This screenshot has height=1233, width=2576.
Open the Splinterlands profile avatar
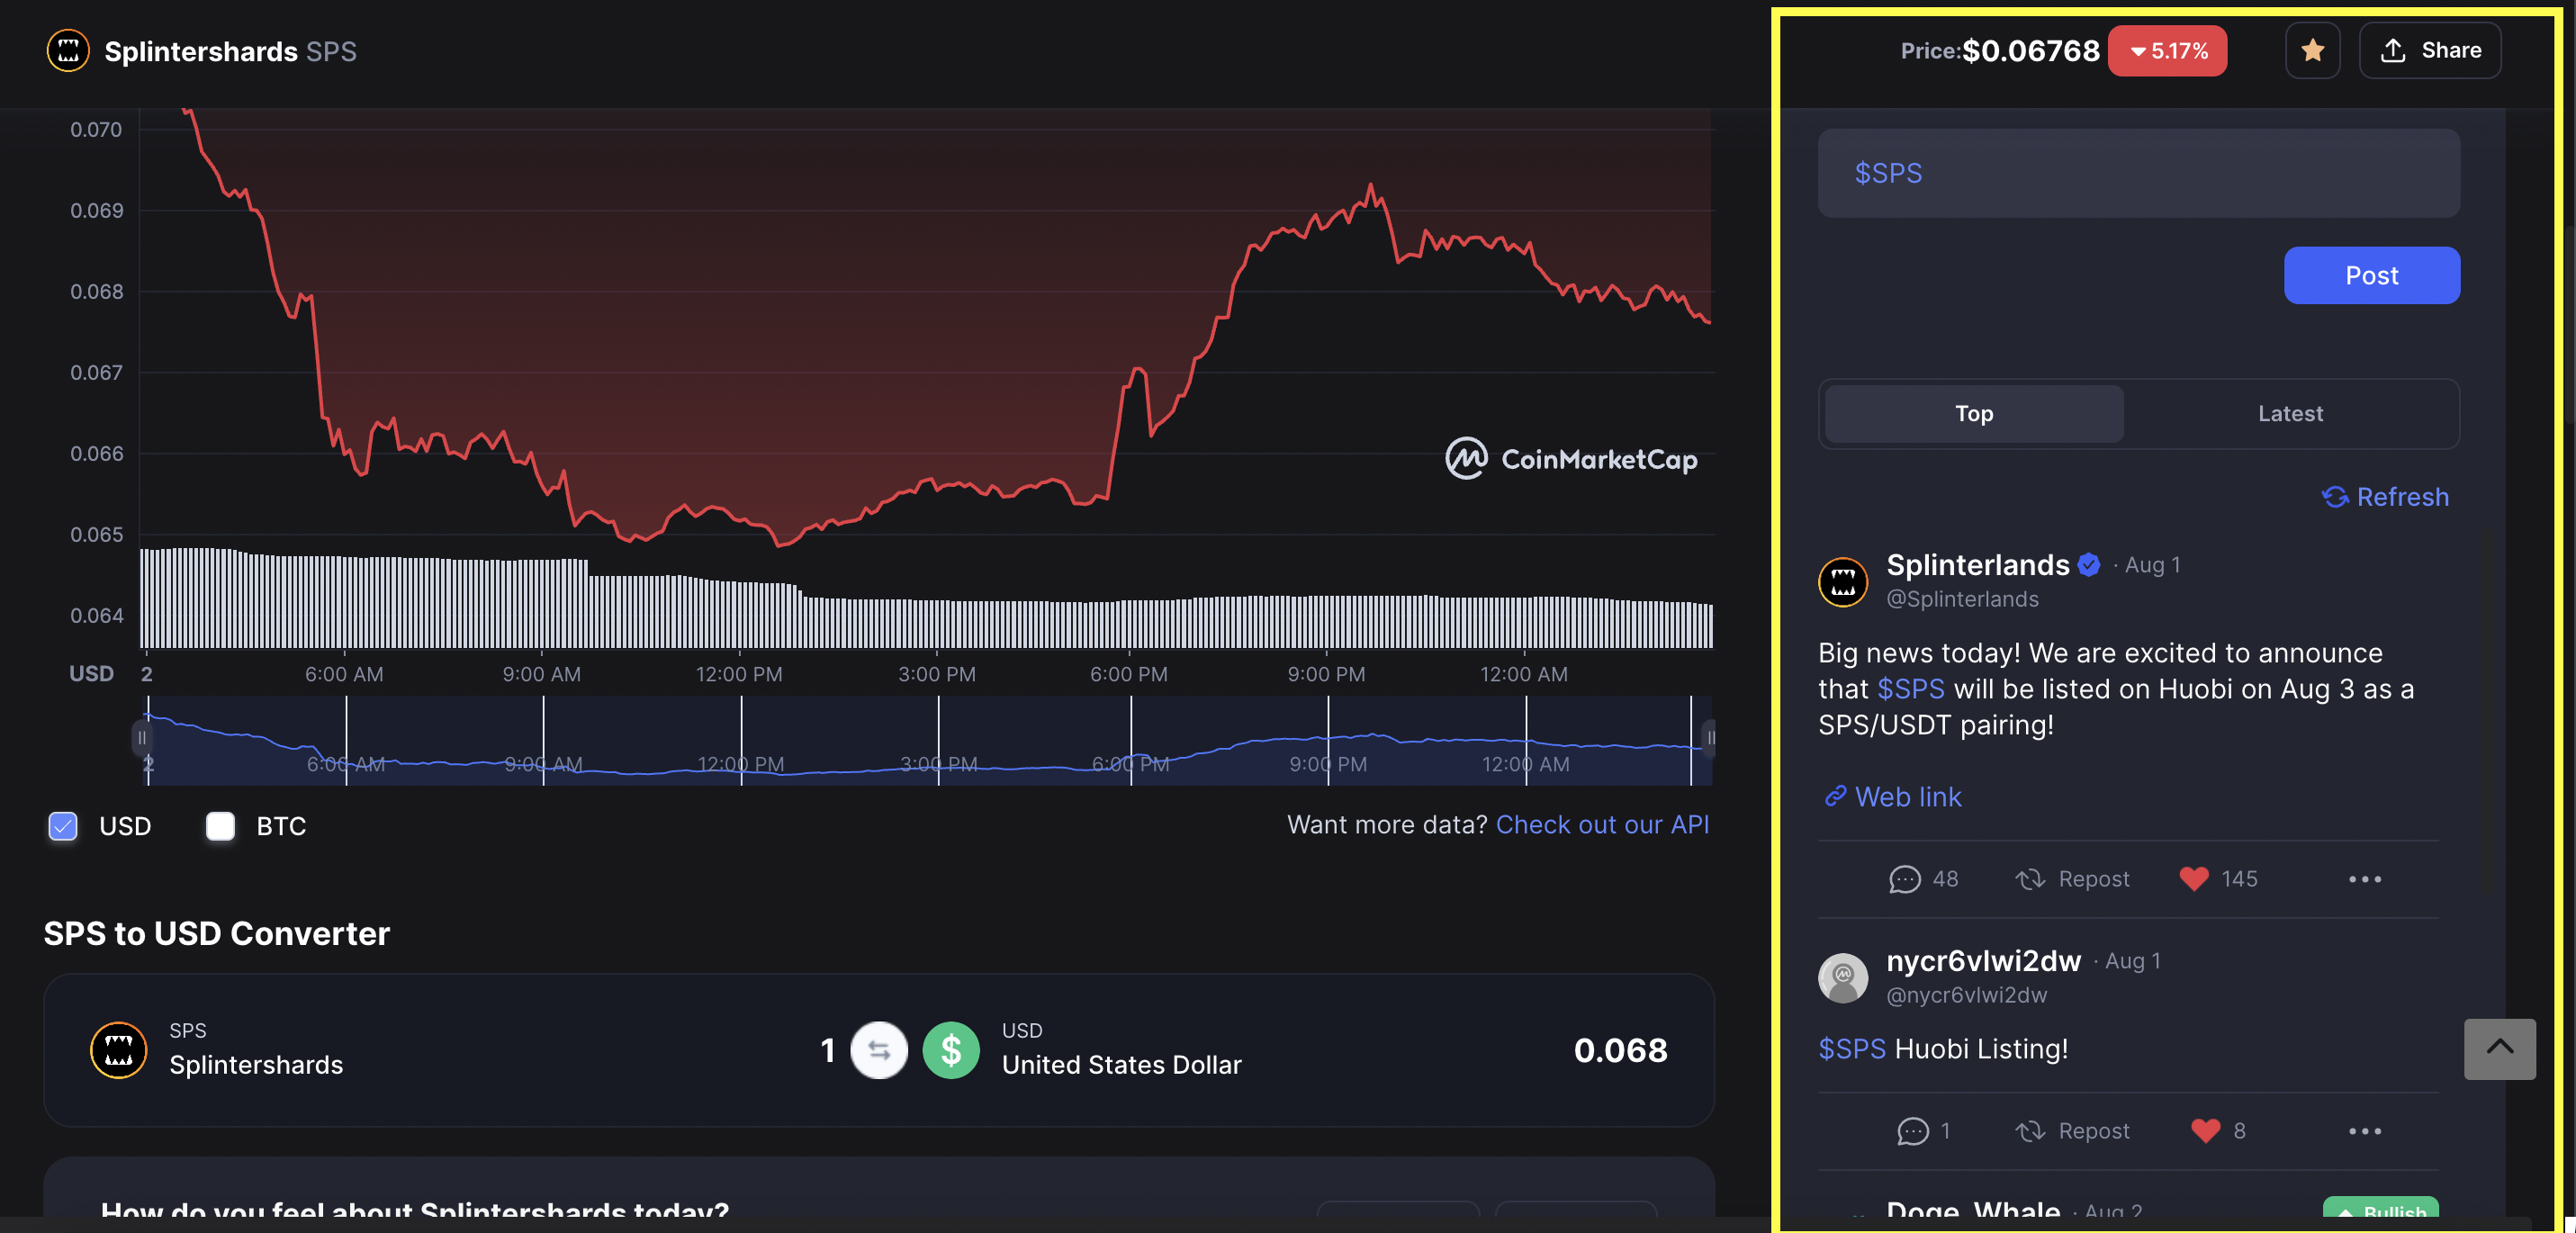[1842, 581]
